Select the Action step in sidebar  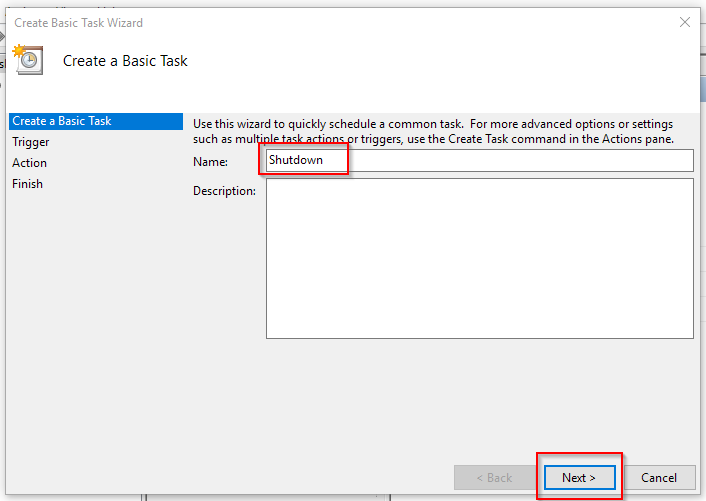tap(29, 163)
